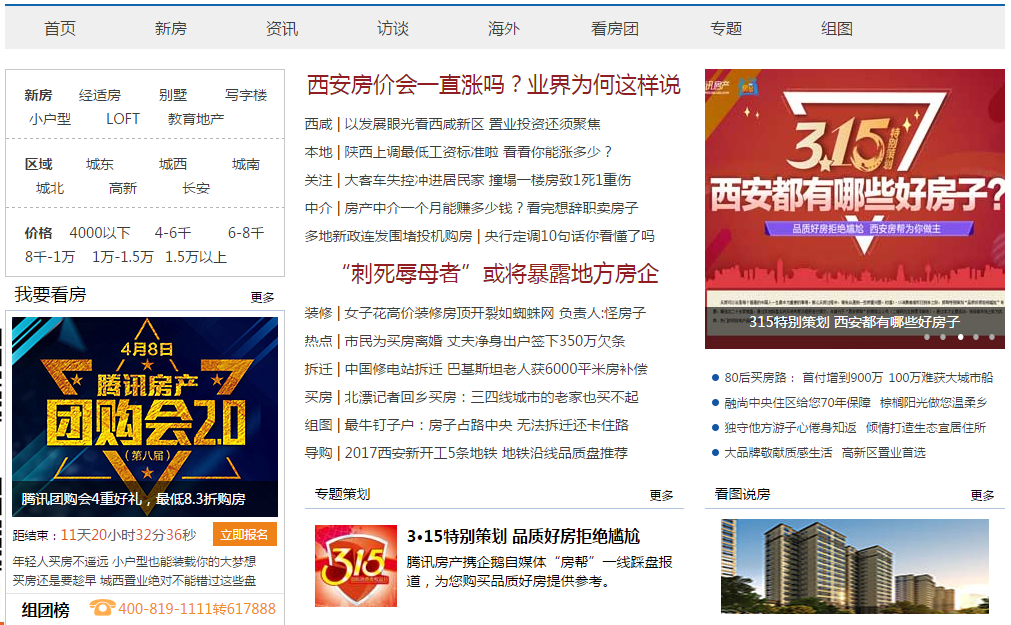Image resolution: width=1011 pixels, height=625 pixels.
Task: Select the last carousel dot on the banner
Action: pyautogui.click(x=992, y=337)
